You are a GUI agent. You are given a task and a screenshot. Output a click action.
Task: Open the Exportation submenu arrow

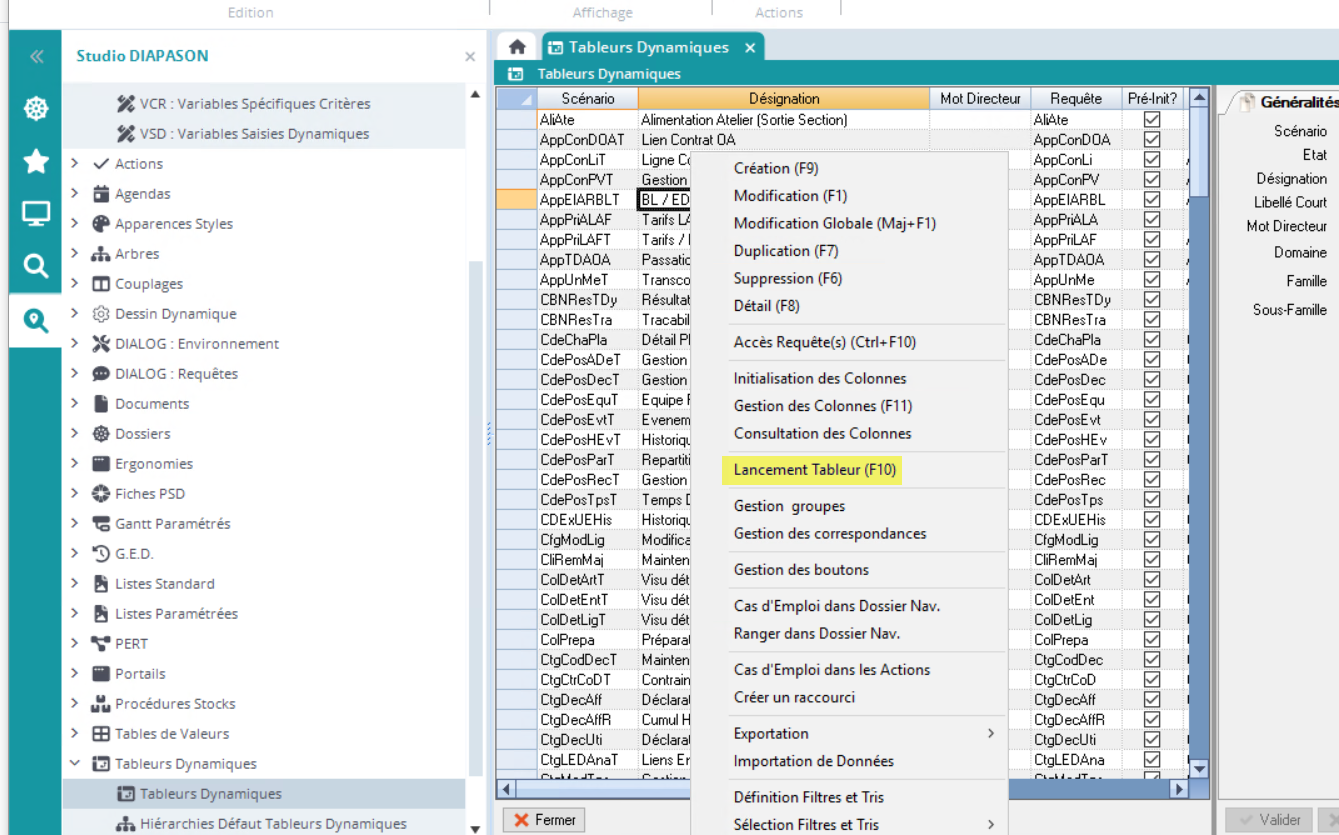pos(990,734)
